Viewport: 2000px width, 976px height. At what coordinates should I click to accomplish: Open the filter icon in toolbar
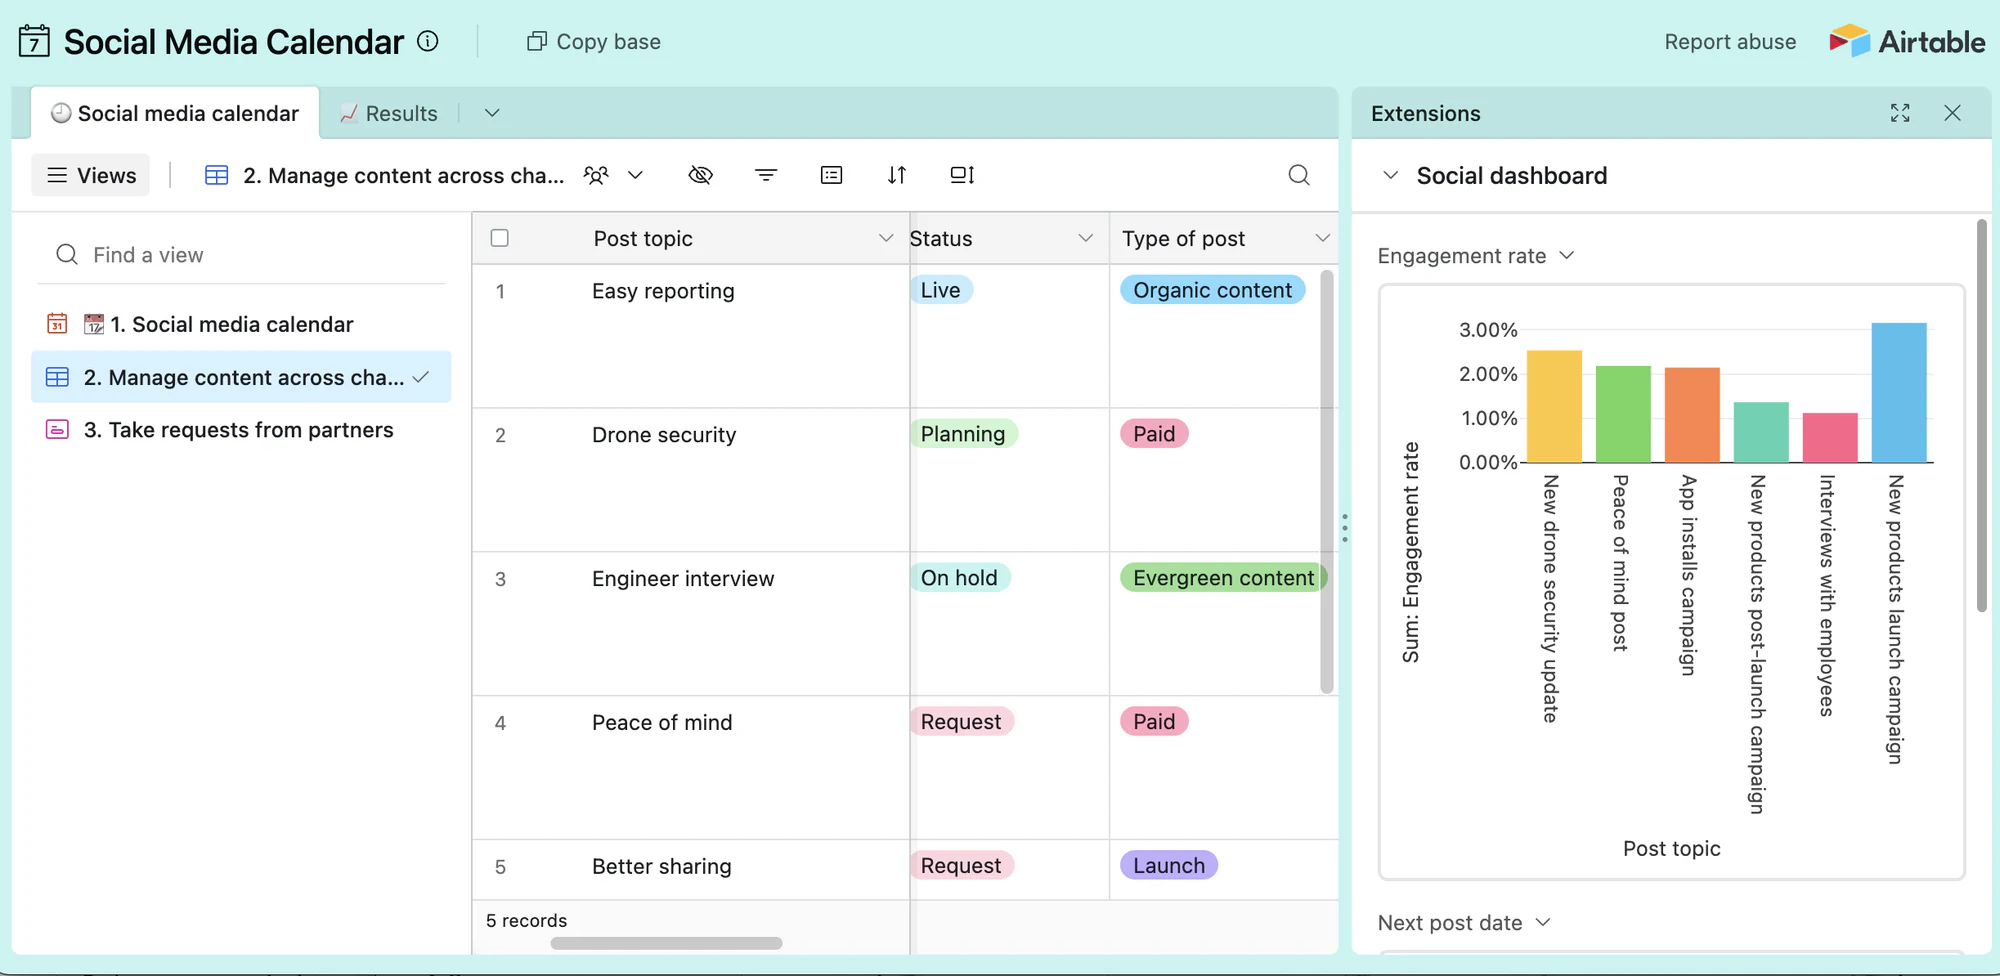(x=766, y=175)
